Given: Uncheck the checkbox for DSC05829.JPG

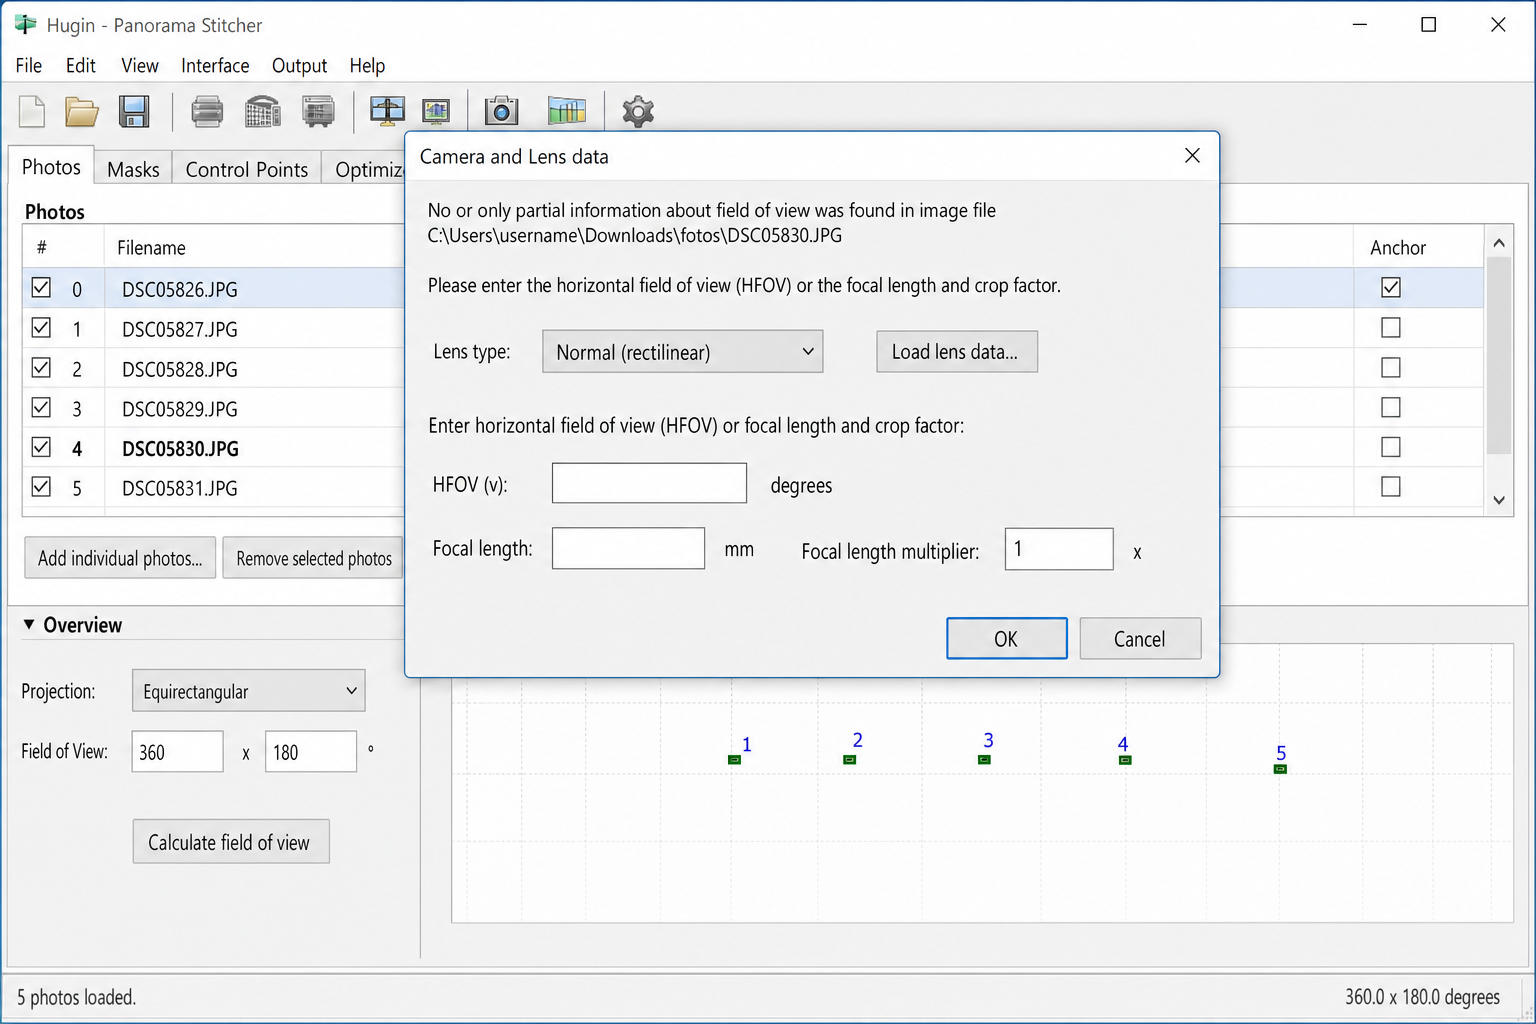Looking at the screenshot, I should [x=41, y=407].
